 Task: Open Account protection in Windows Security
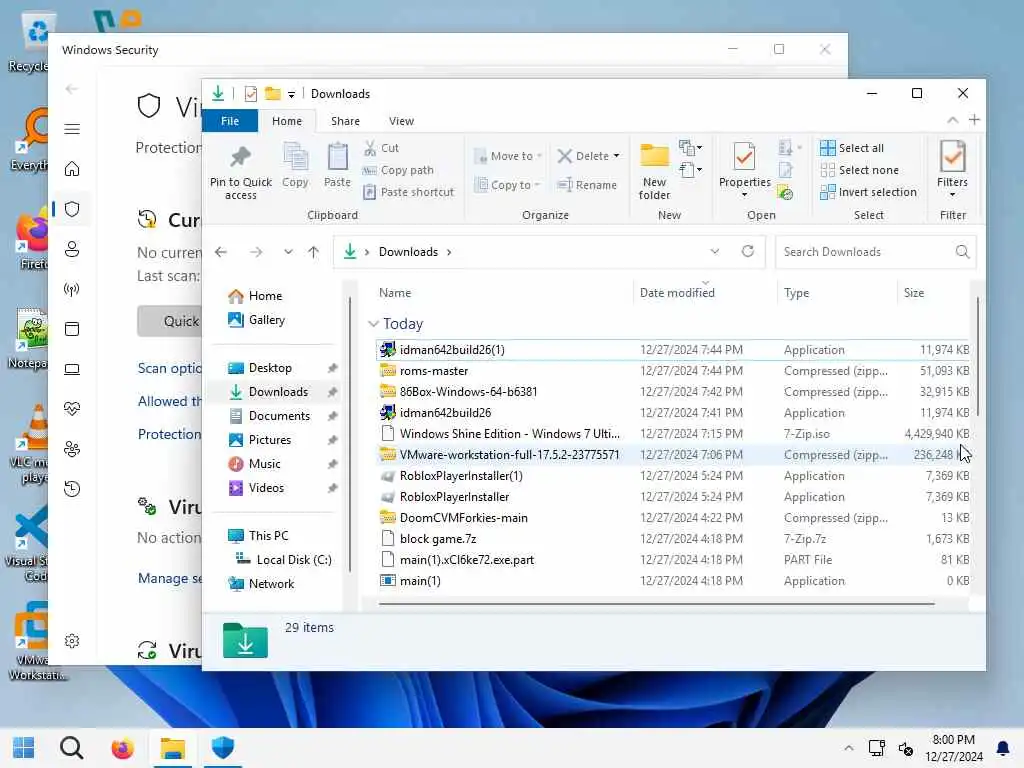(x=72, y=249)
